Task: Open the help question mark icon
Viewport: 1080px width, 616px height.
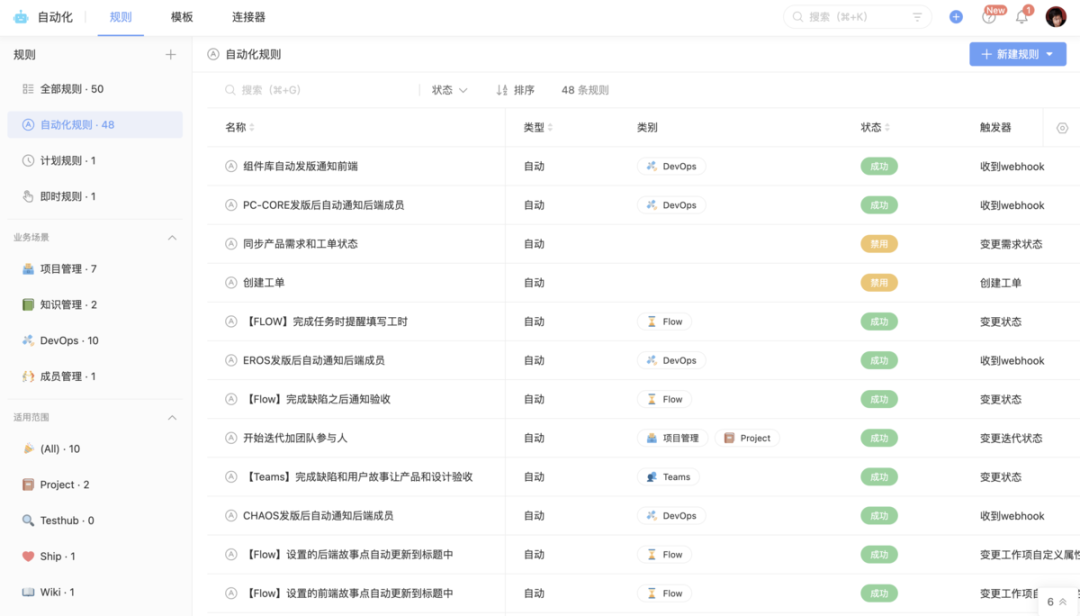Action: click(x=989, y=17)
